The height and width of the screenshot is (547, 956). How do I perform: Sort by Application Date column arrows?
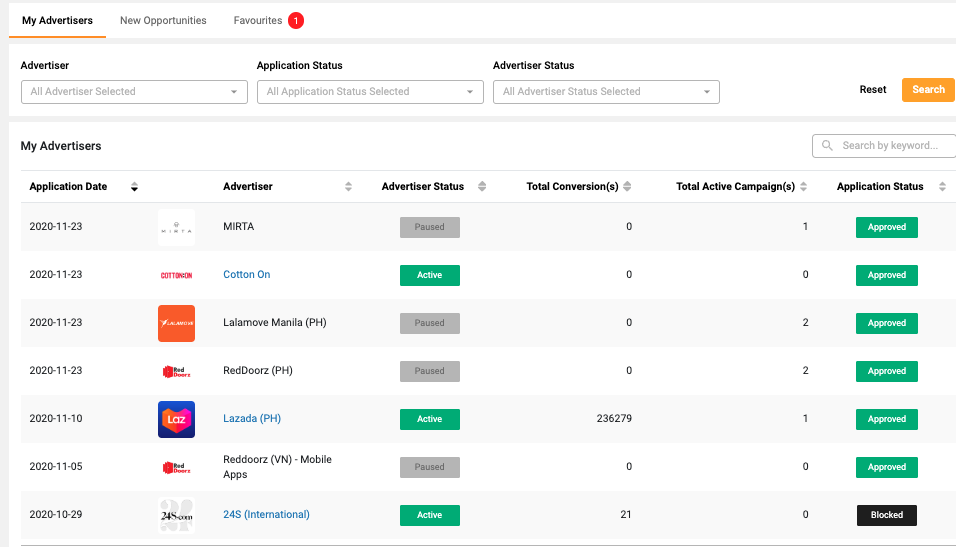(x=134, y=187)
